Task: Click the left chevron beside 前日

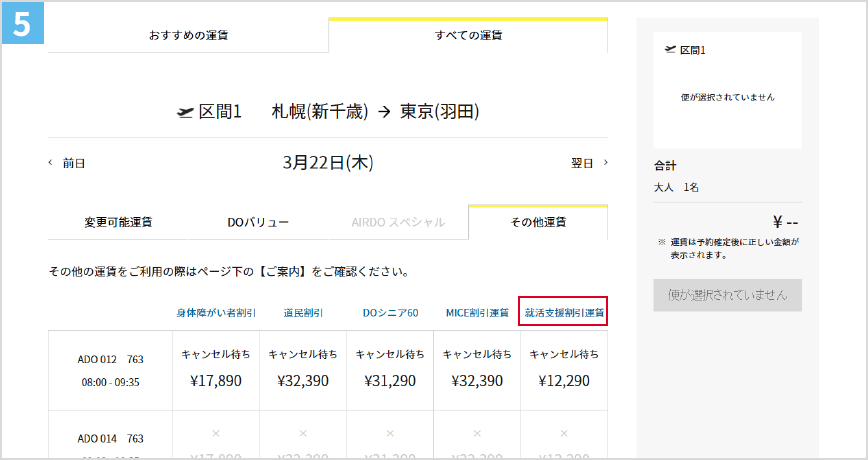Action: [50, 162]
